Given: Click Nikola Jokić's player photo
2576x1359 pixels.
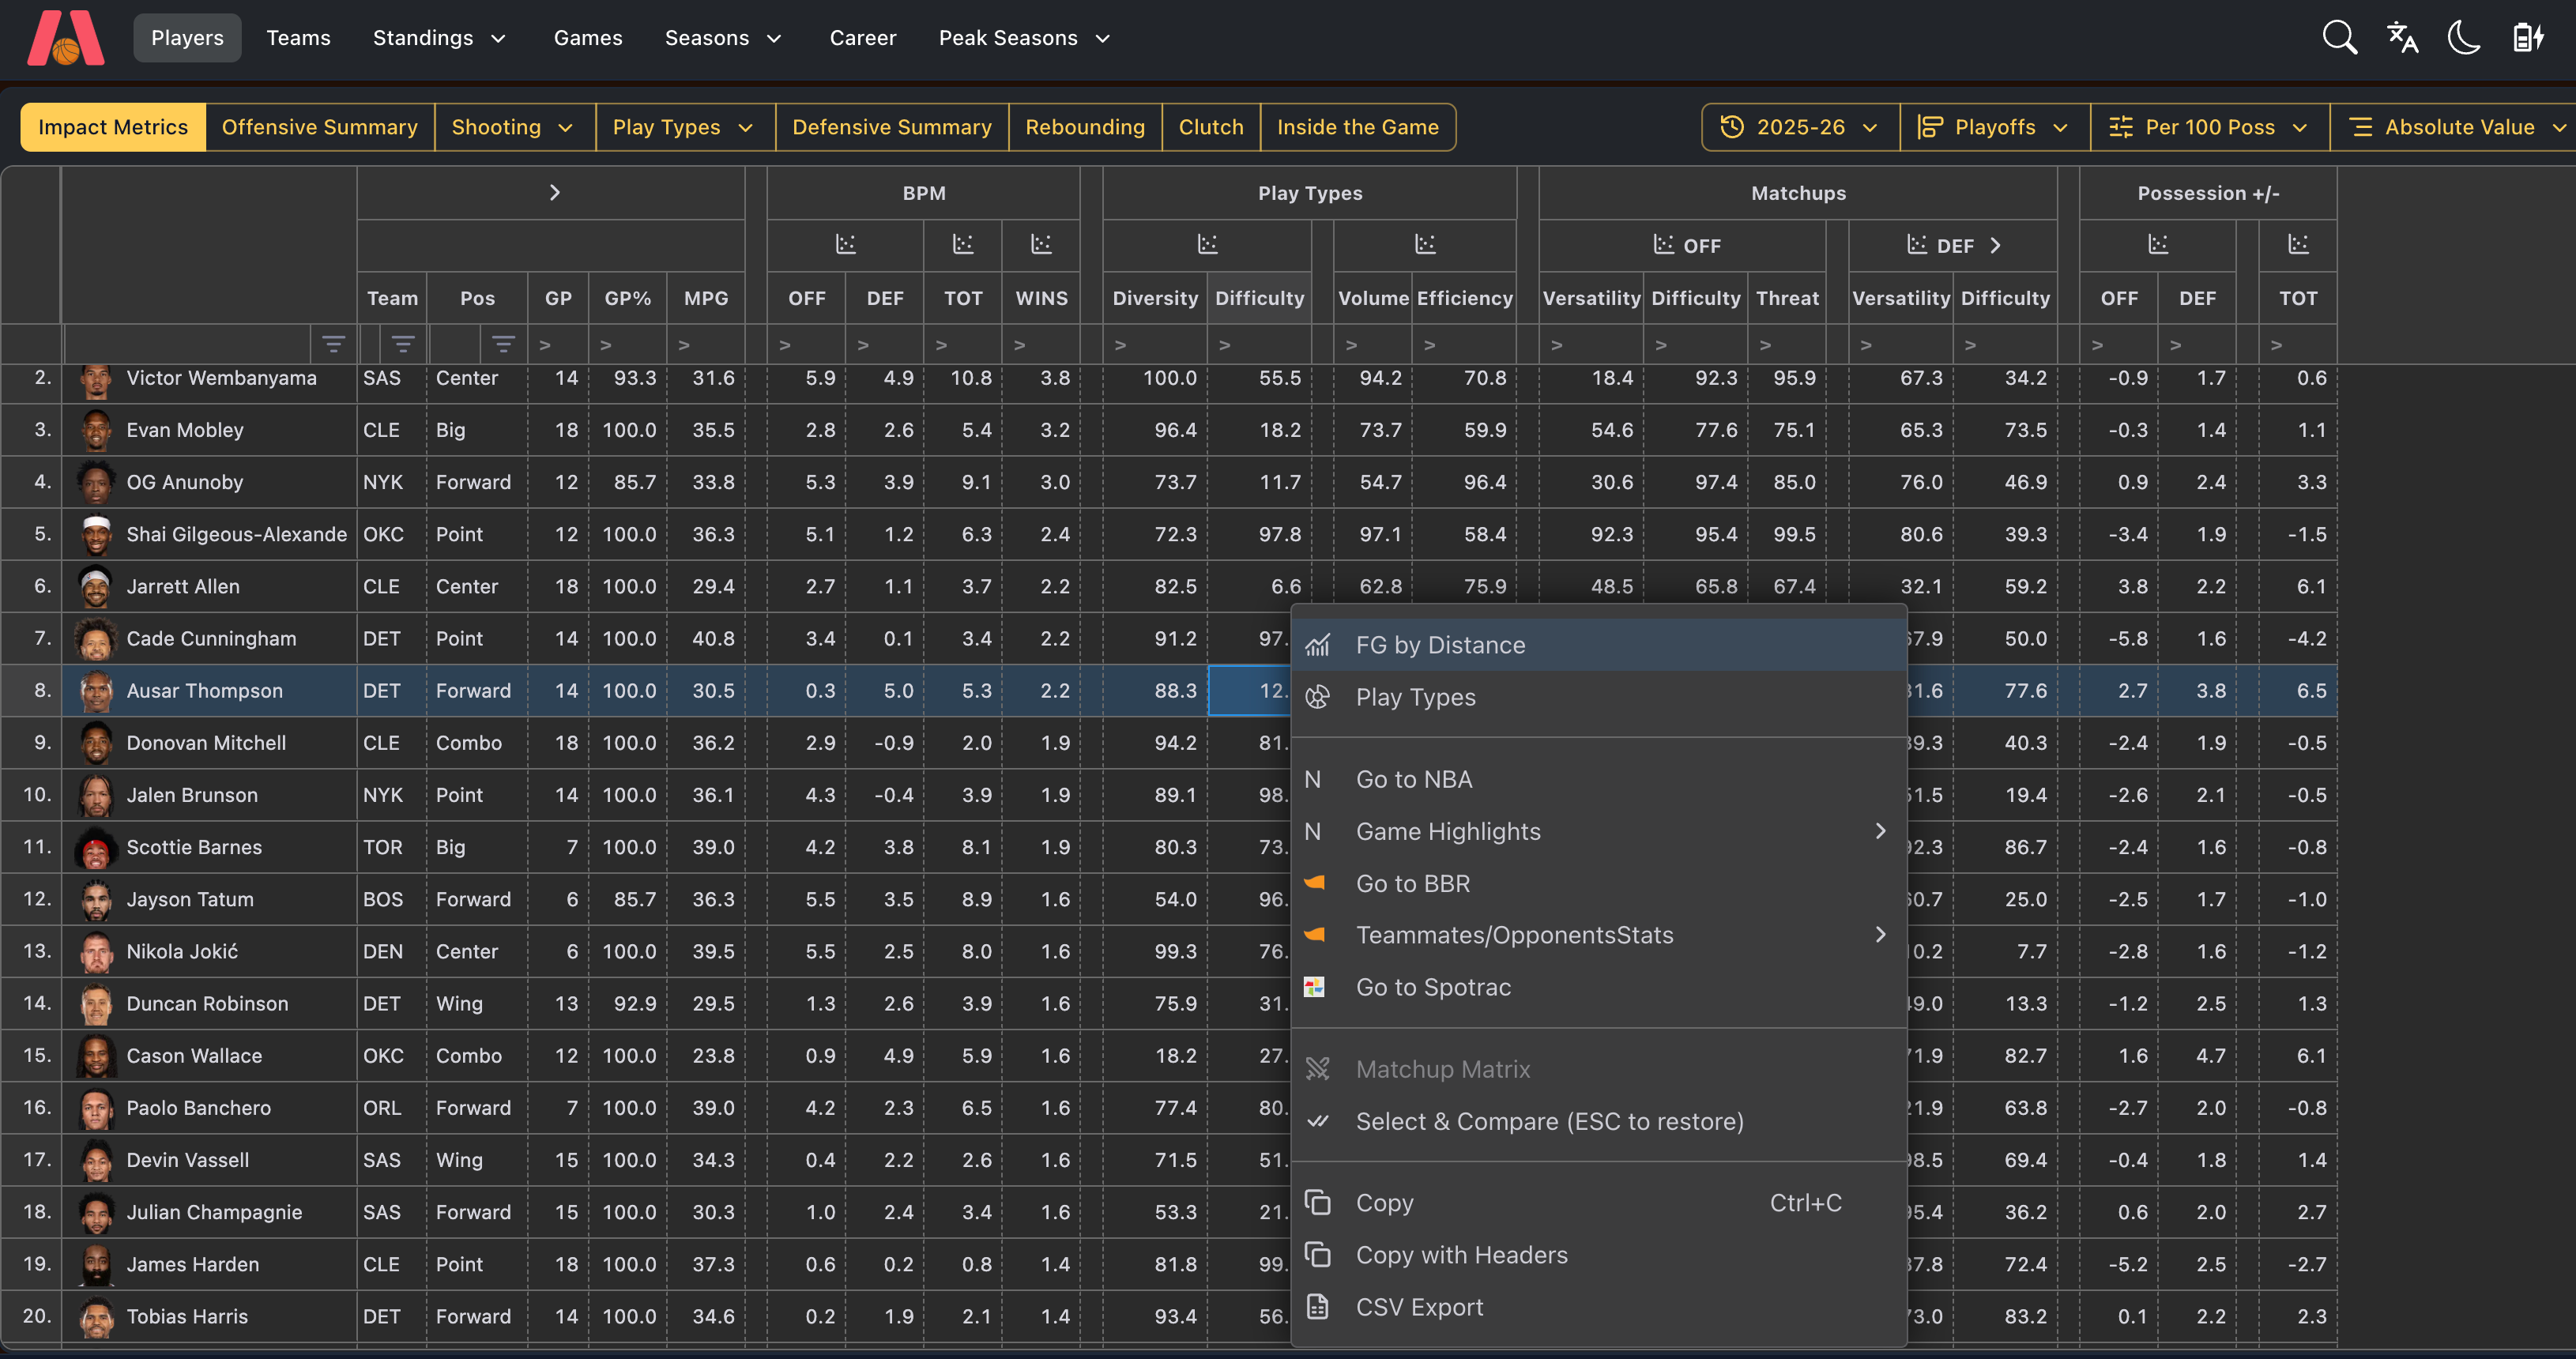Looking at the screenshot, I should coord(96,952).
